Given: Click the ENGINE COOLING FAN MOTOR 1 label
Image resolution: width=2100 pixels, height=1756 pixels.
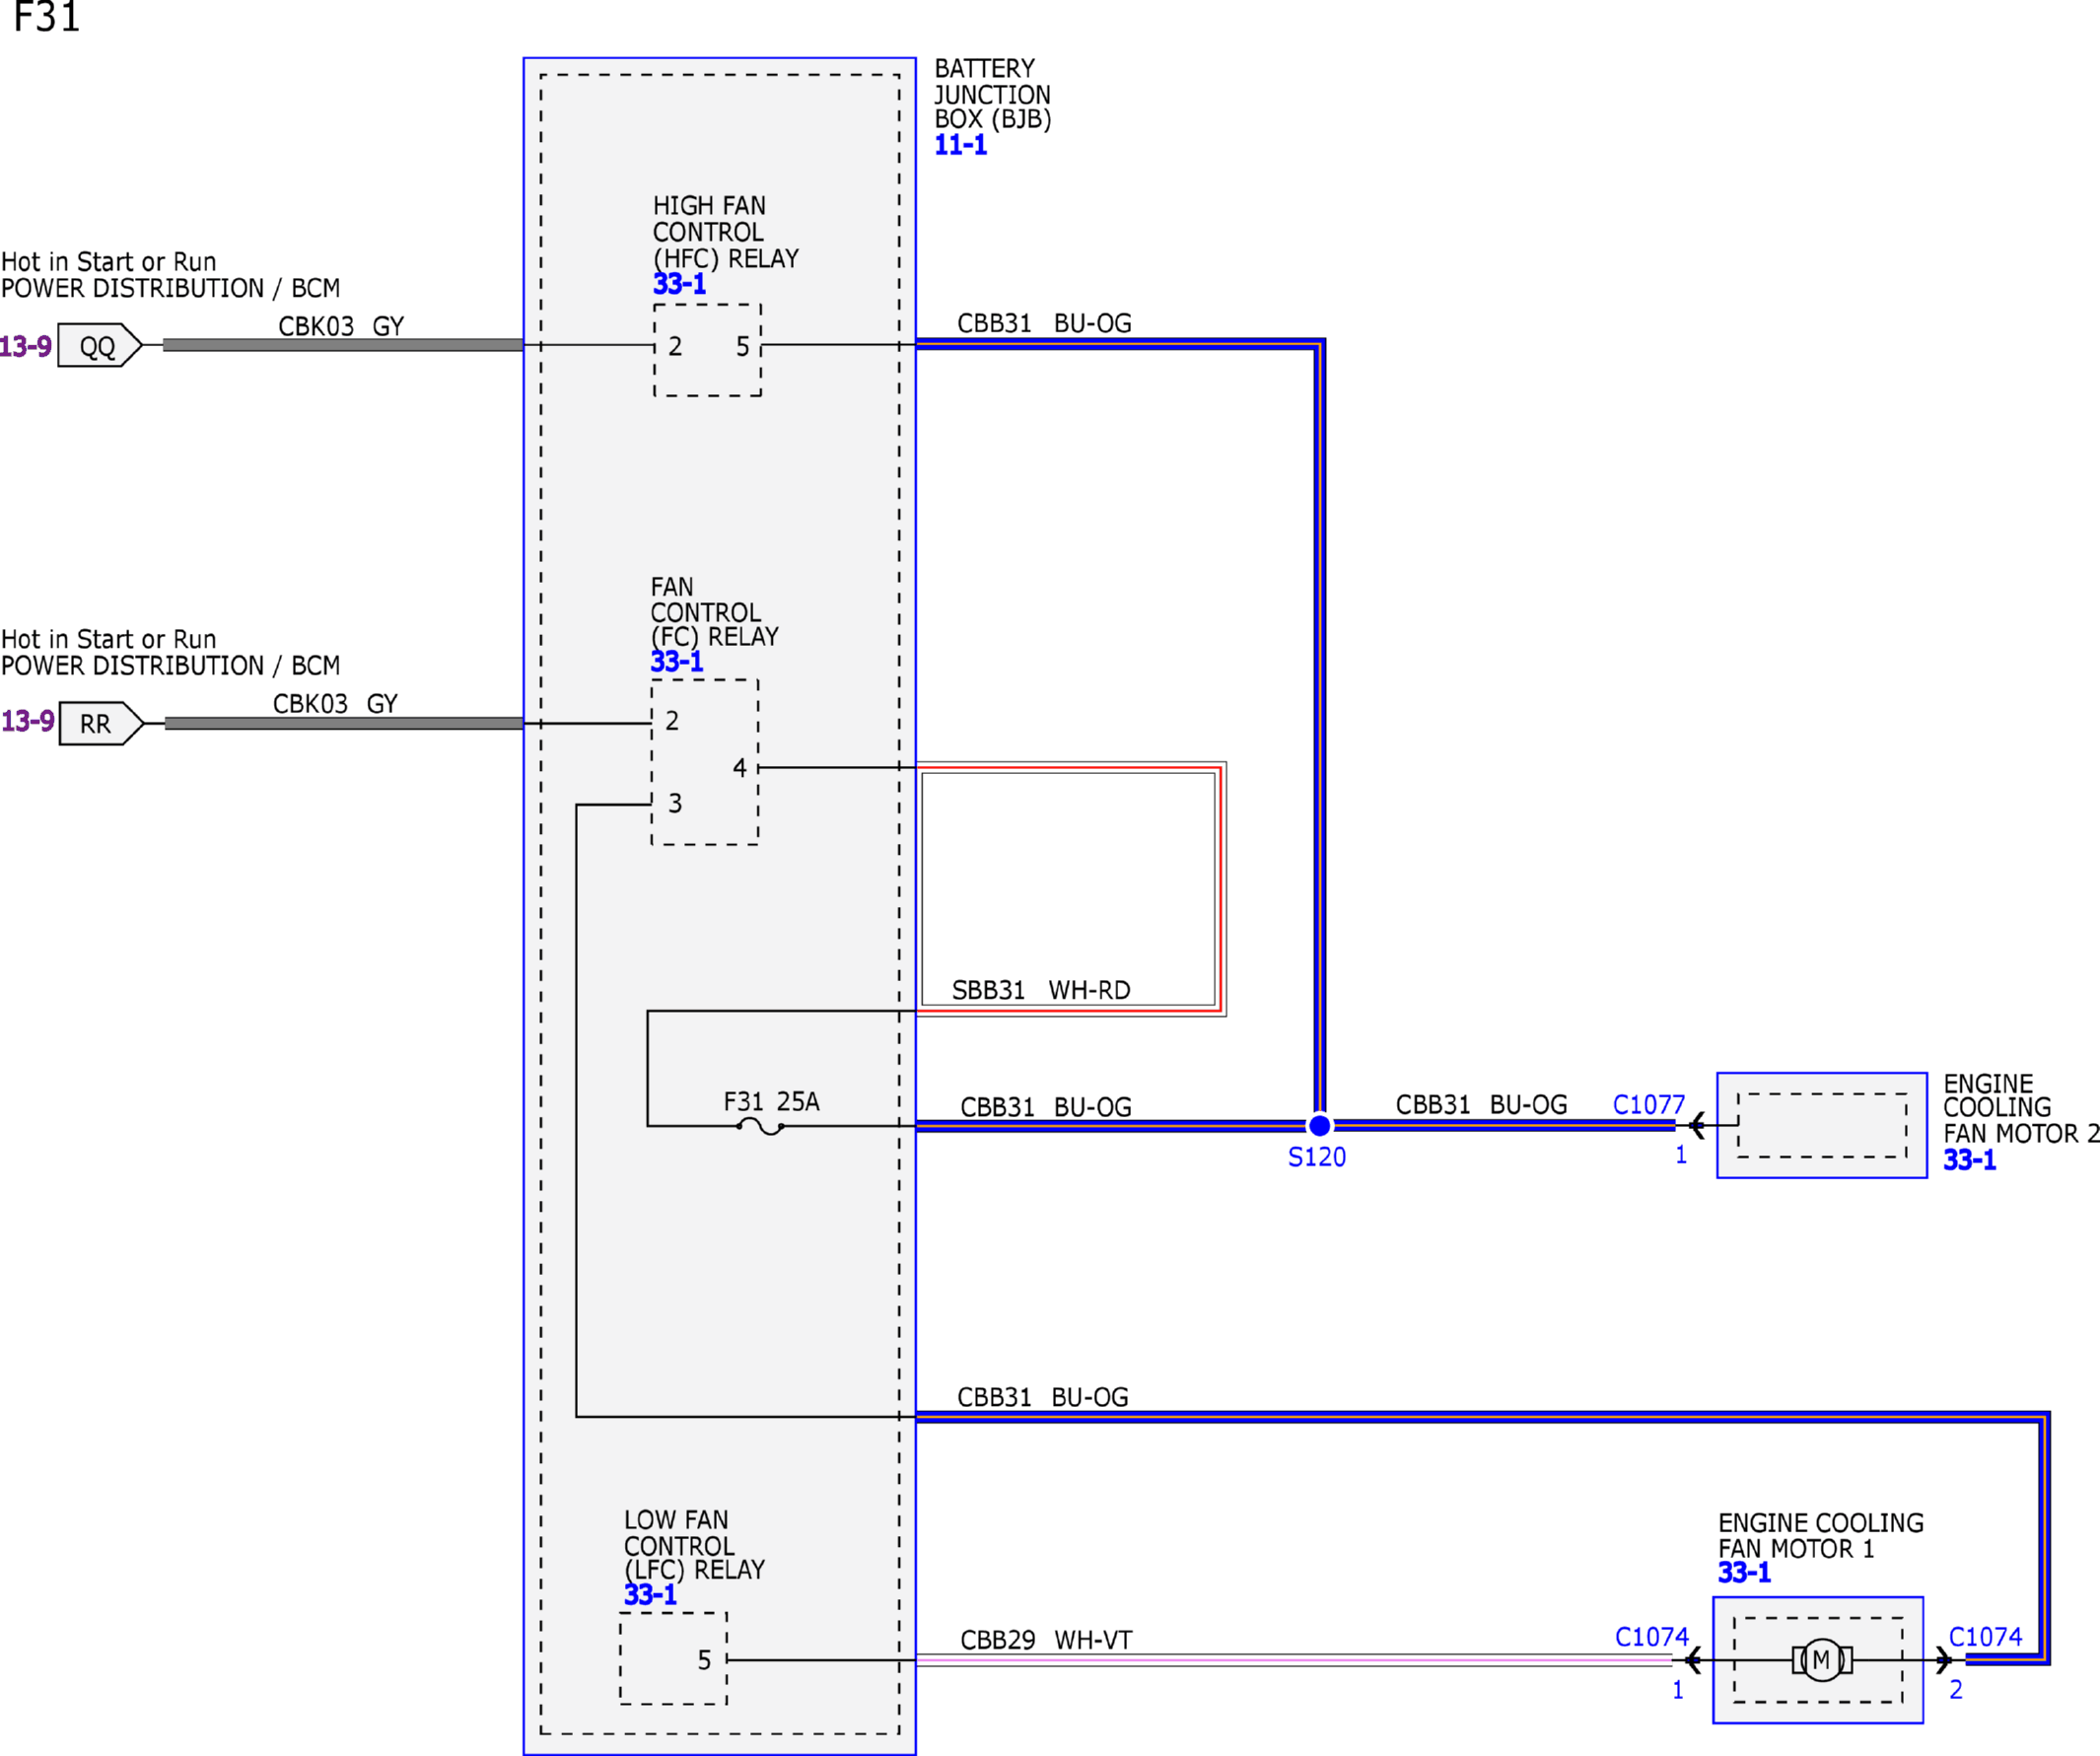Looking at the screenshot, I should click(x=1821, y=1536).
